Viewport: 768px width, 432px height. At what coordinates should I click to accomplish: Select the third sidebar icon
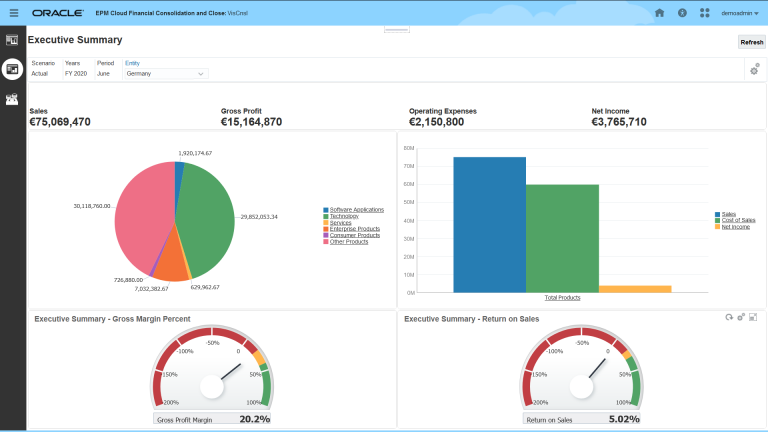[x=12, y=99]
